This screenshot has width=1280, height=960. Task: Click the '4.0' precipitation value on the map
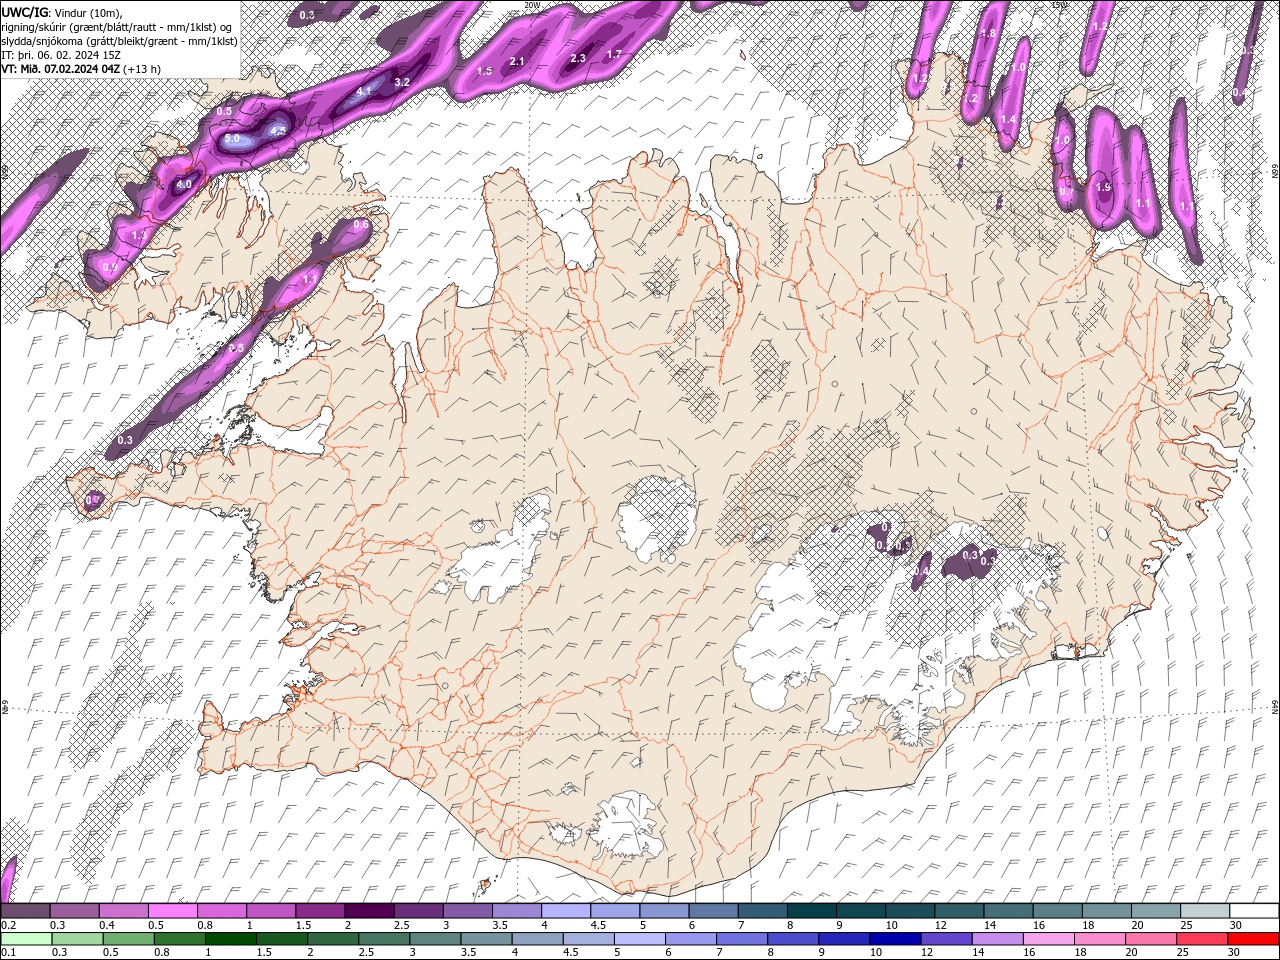[184, 185]
